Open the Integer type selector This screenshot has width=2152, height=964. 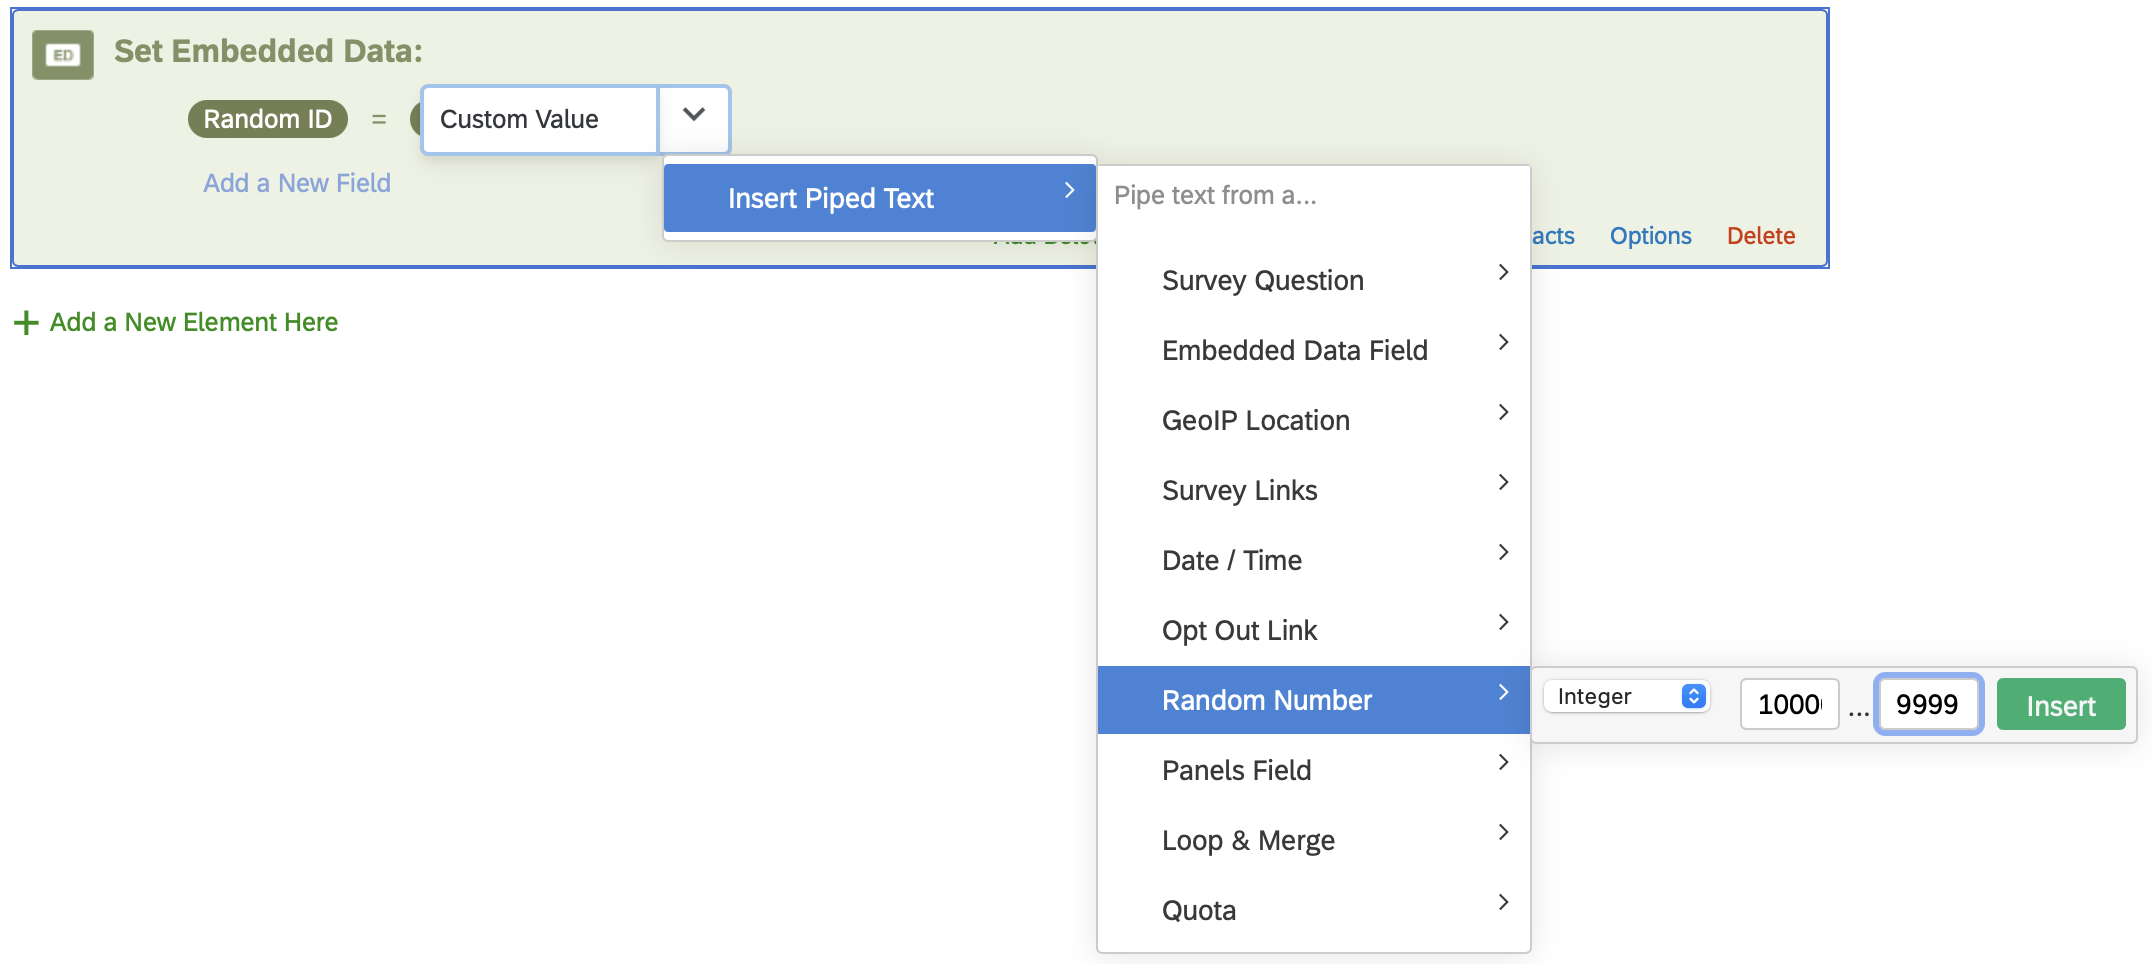pyautogui.click(x=1626, y=696)
